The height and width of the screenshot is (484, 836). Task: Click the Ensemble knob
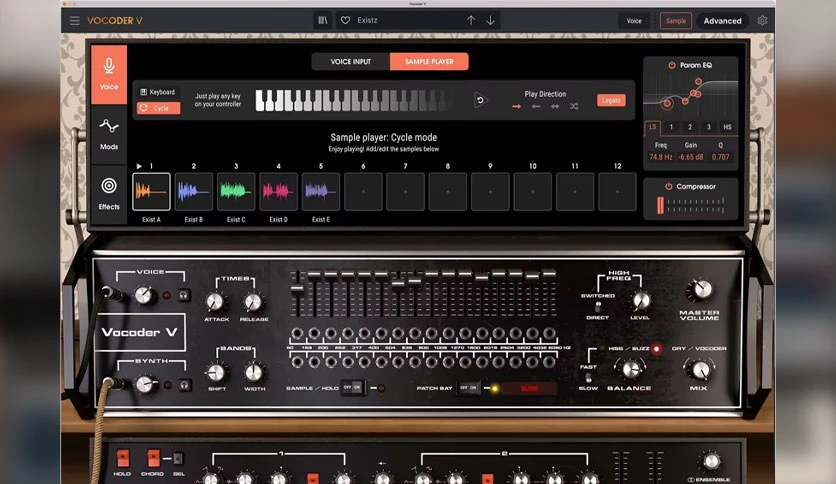pyautogui.click(x=711, y=462)
